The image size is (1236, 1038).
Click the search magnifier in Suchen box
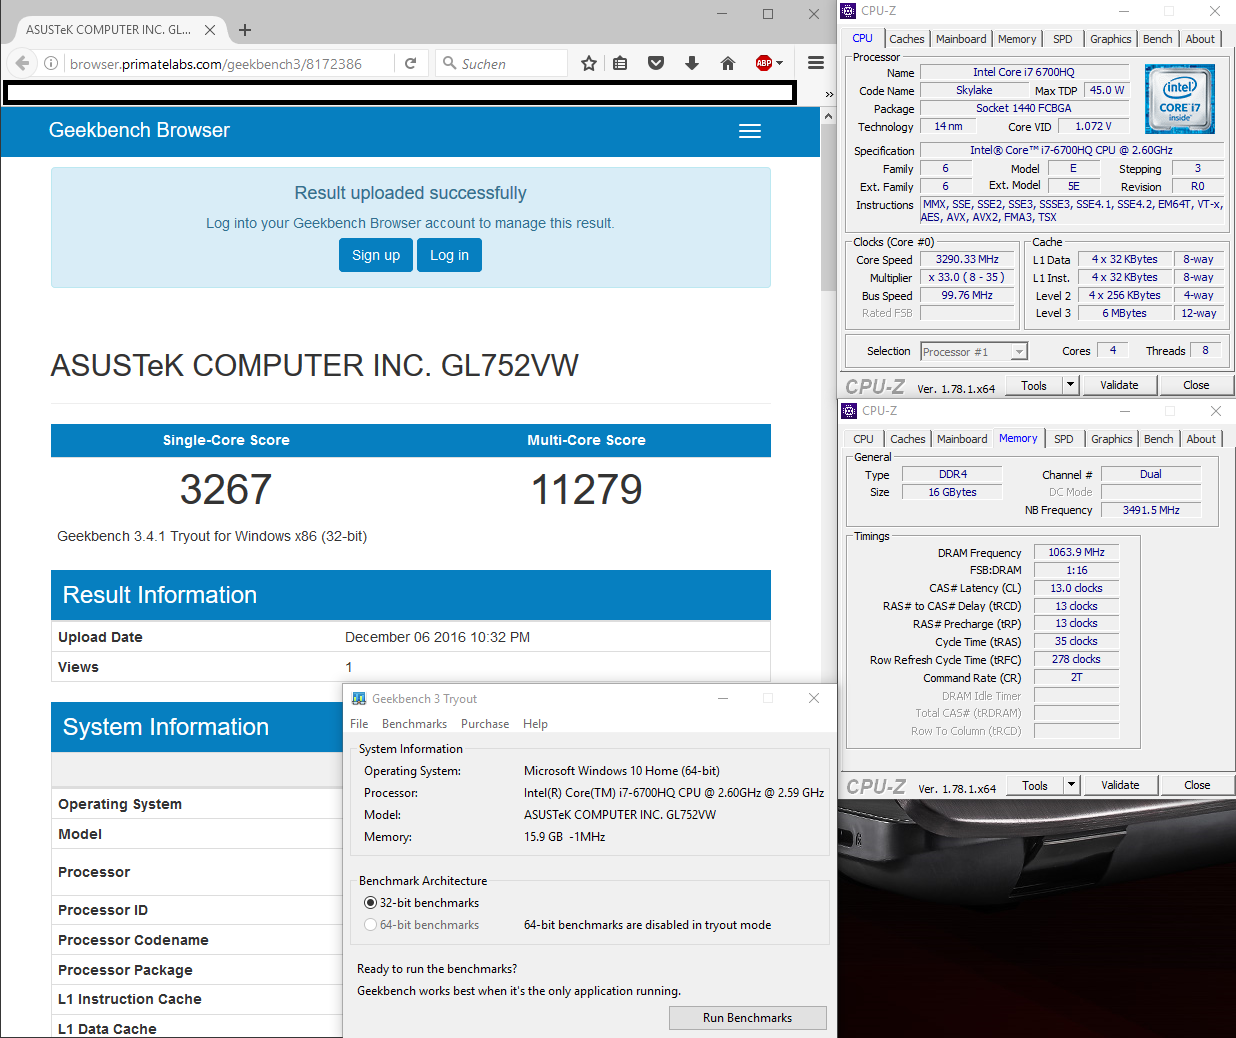tap(449, 63)
